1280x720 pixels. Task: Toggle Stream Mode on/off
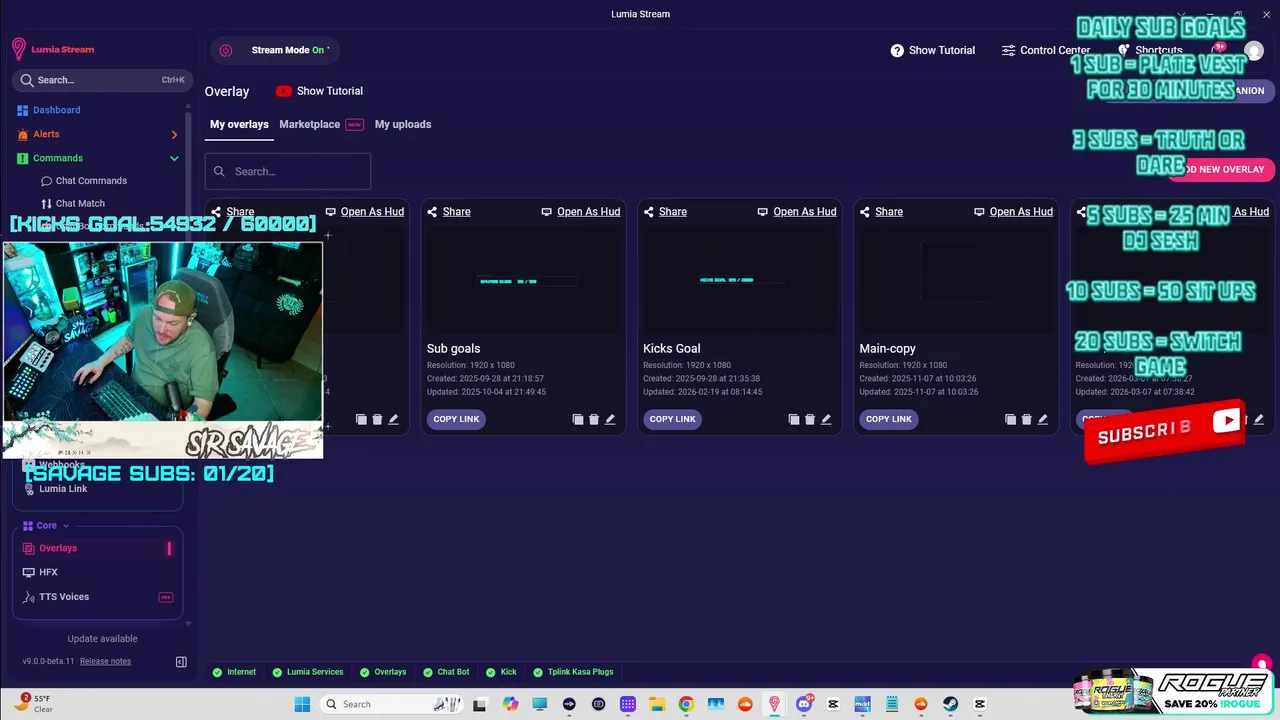click(x=275, y=50)
